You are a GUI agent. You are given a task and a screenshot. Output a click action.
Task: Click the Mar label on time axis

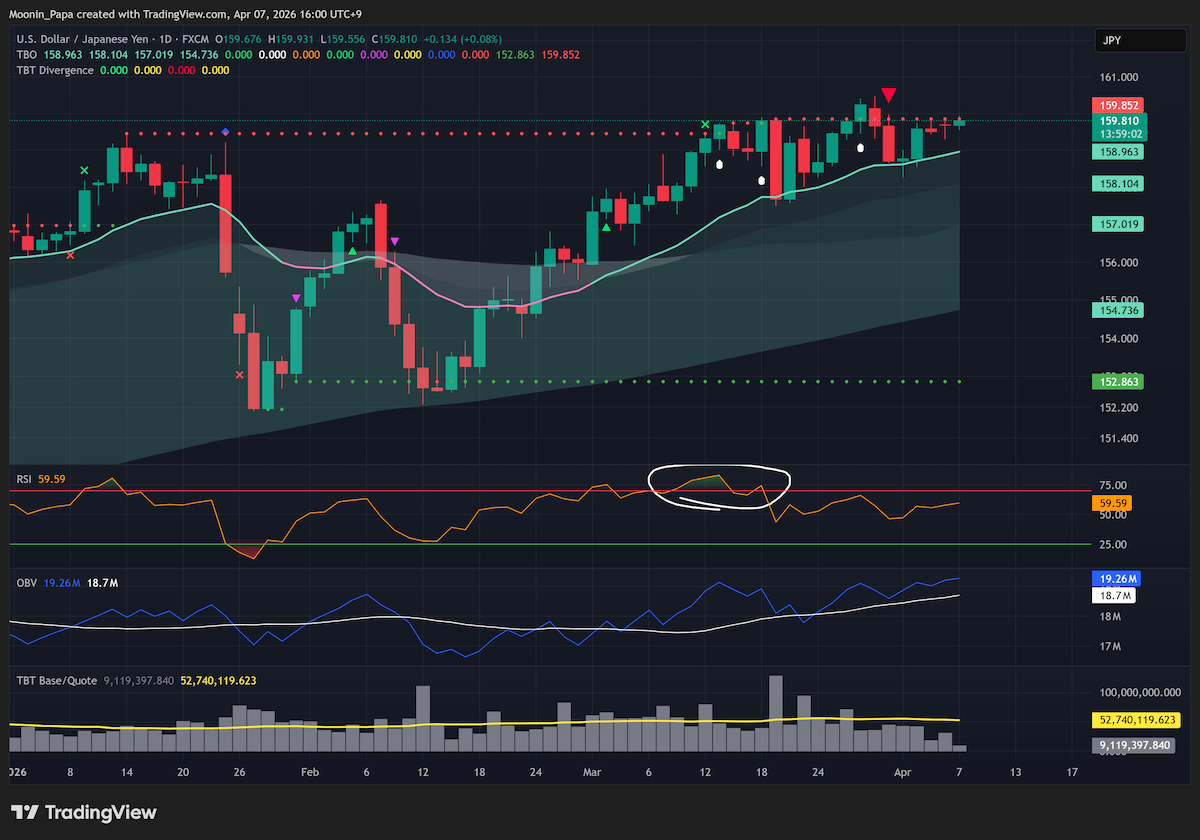(x=592, y=773)
